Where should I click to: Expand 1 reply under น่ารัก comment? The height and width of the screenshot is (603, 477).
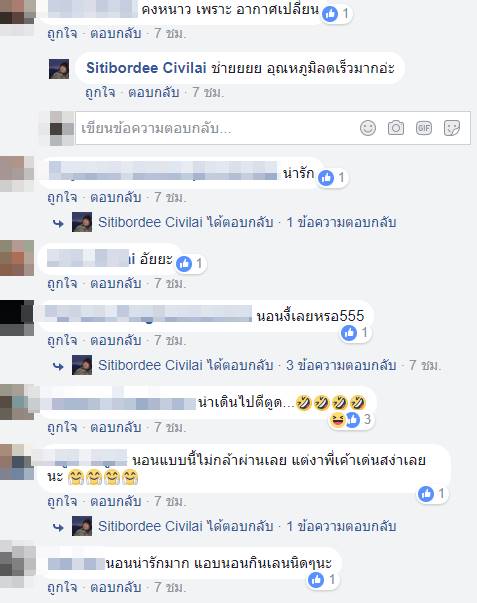click(x=341, y=222)
